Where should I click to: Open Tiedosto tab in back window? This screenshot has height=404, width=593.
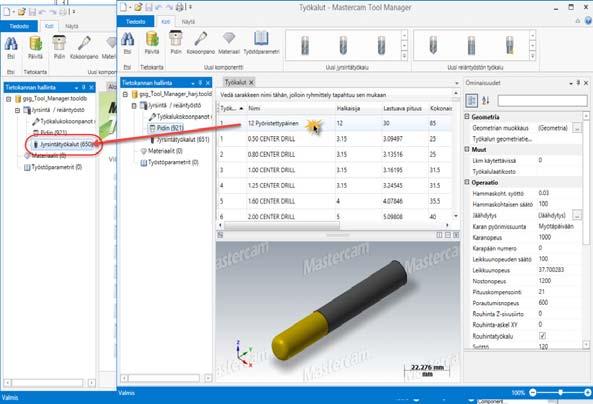19,26
